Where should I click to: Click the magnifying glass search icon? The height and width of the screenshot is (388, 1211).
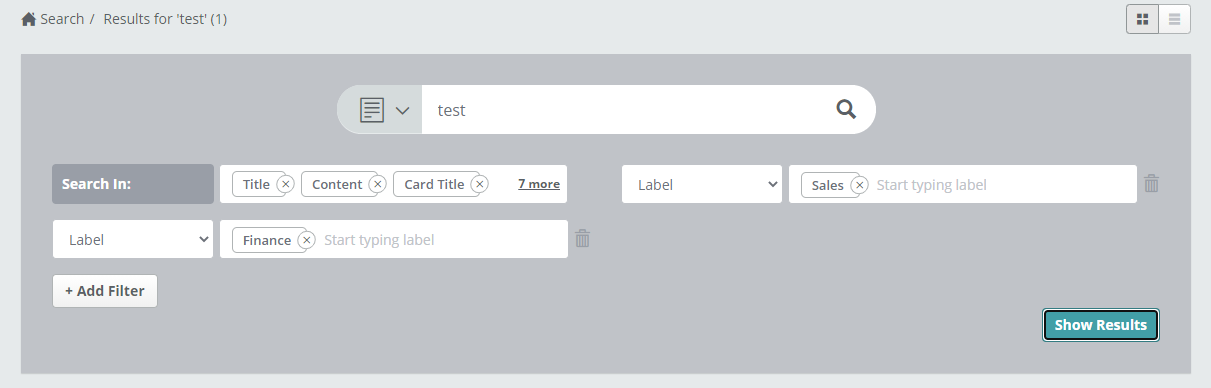pyautogui.click(x=846, y=110)
